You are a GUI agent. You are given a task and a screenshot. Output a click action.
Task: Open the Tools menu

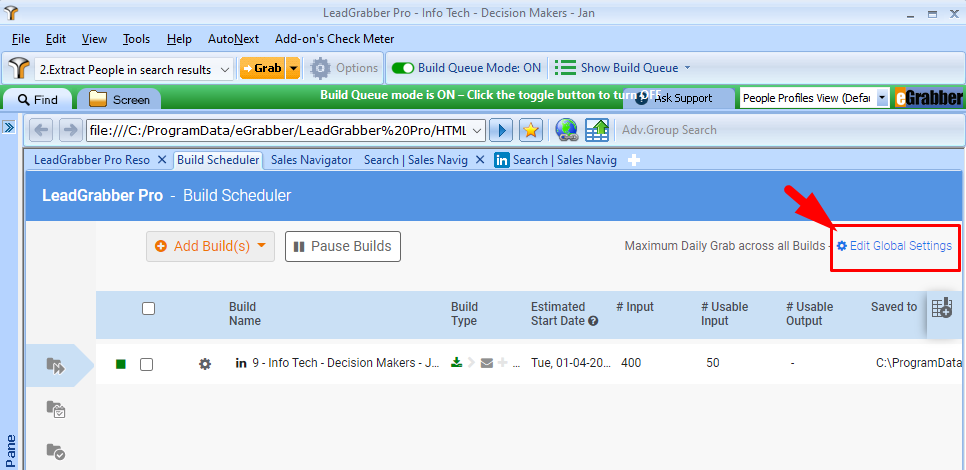tap(136, 39)
